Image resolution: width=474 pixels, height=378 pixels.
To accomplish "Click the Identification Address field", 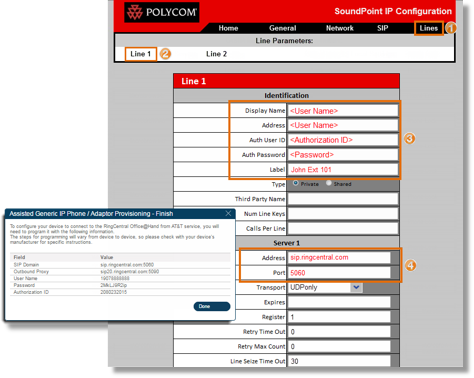I will click(x=343, y=125).
